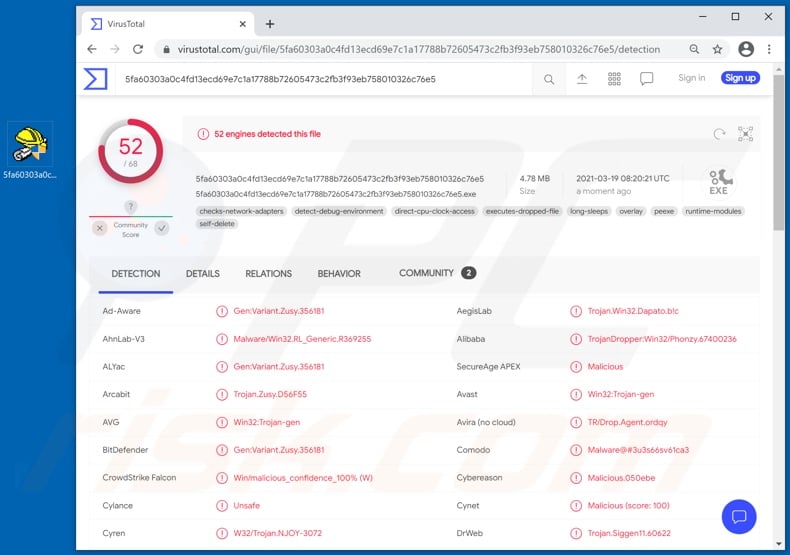Click the Trojan.Zusy.D56F55 Arcabit result
790x555 pixels.
click(270, 395)
